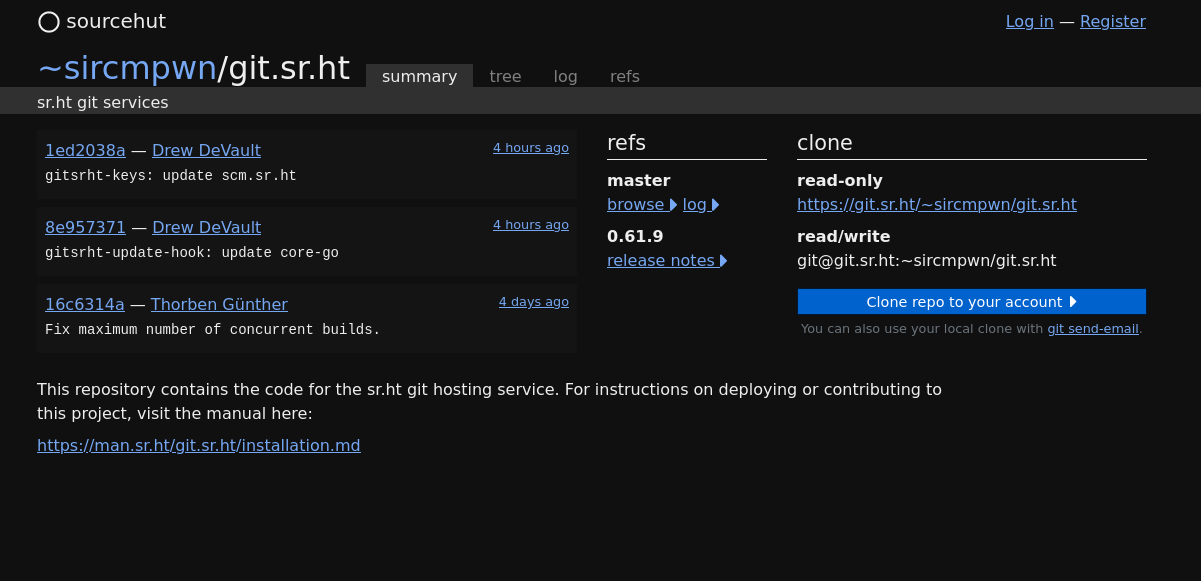
Task: Open the tree tab
Action: (505, 76)
